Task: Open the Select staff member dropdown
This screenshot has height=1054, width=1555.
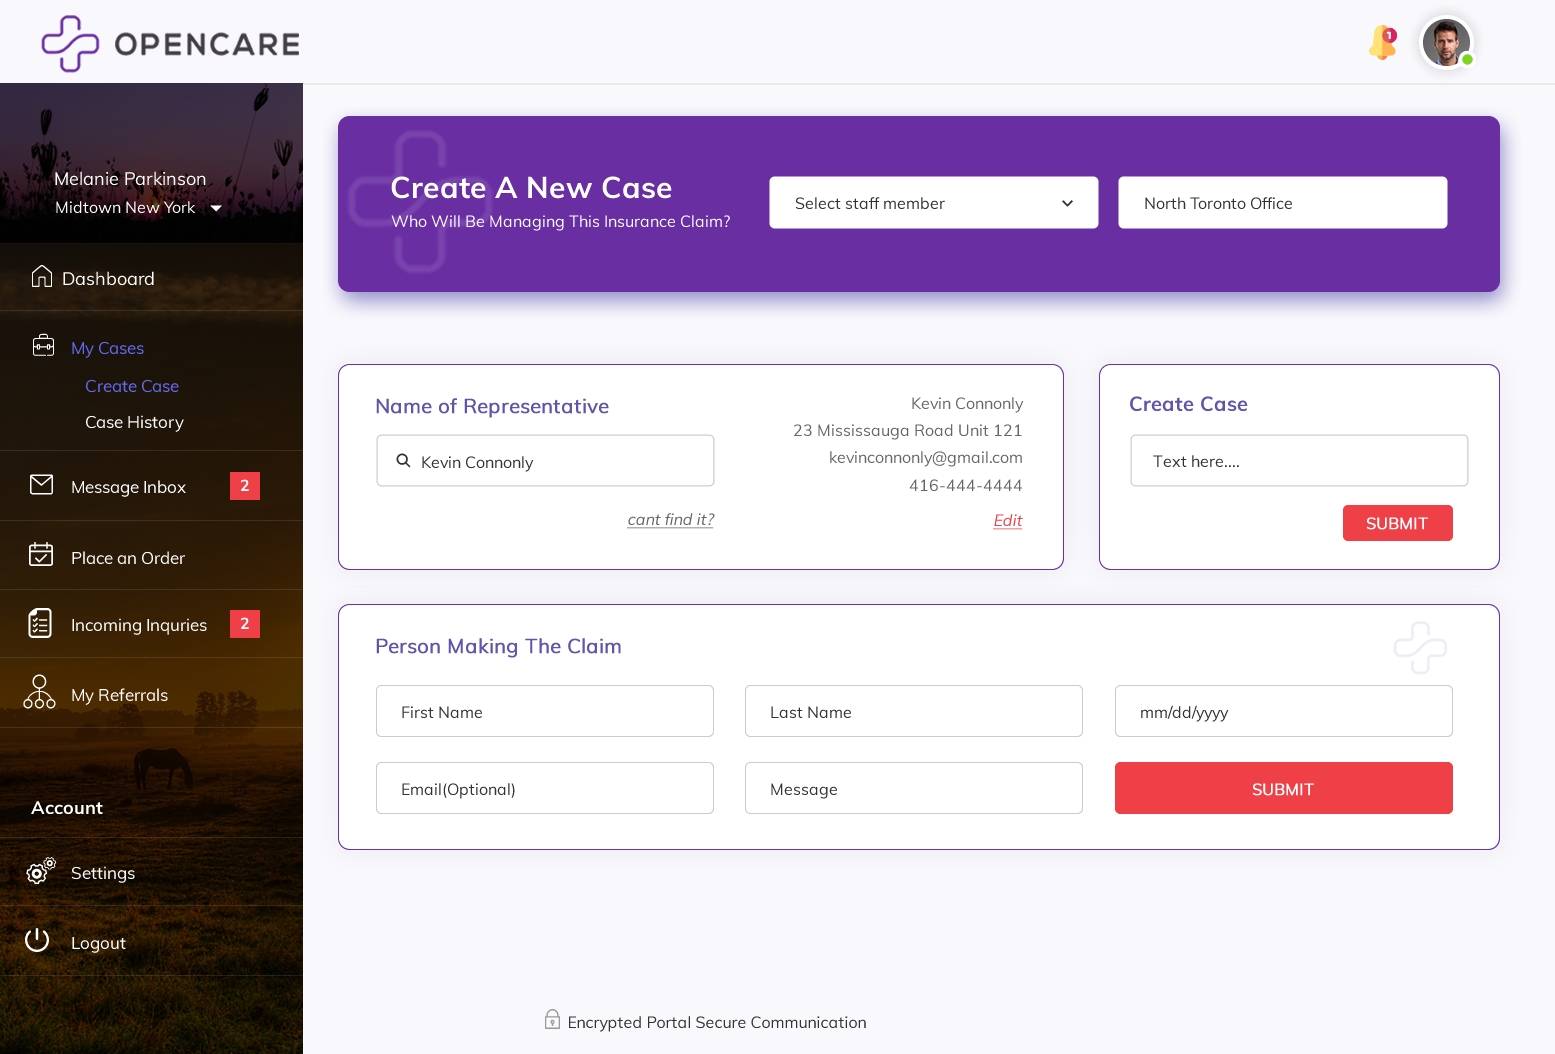Action: pyautogui.click(x=933, y=203)
